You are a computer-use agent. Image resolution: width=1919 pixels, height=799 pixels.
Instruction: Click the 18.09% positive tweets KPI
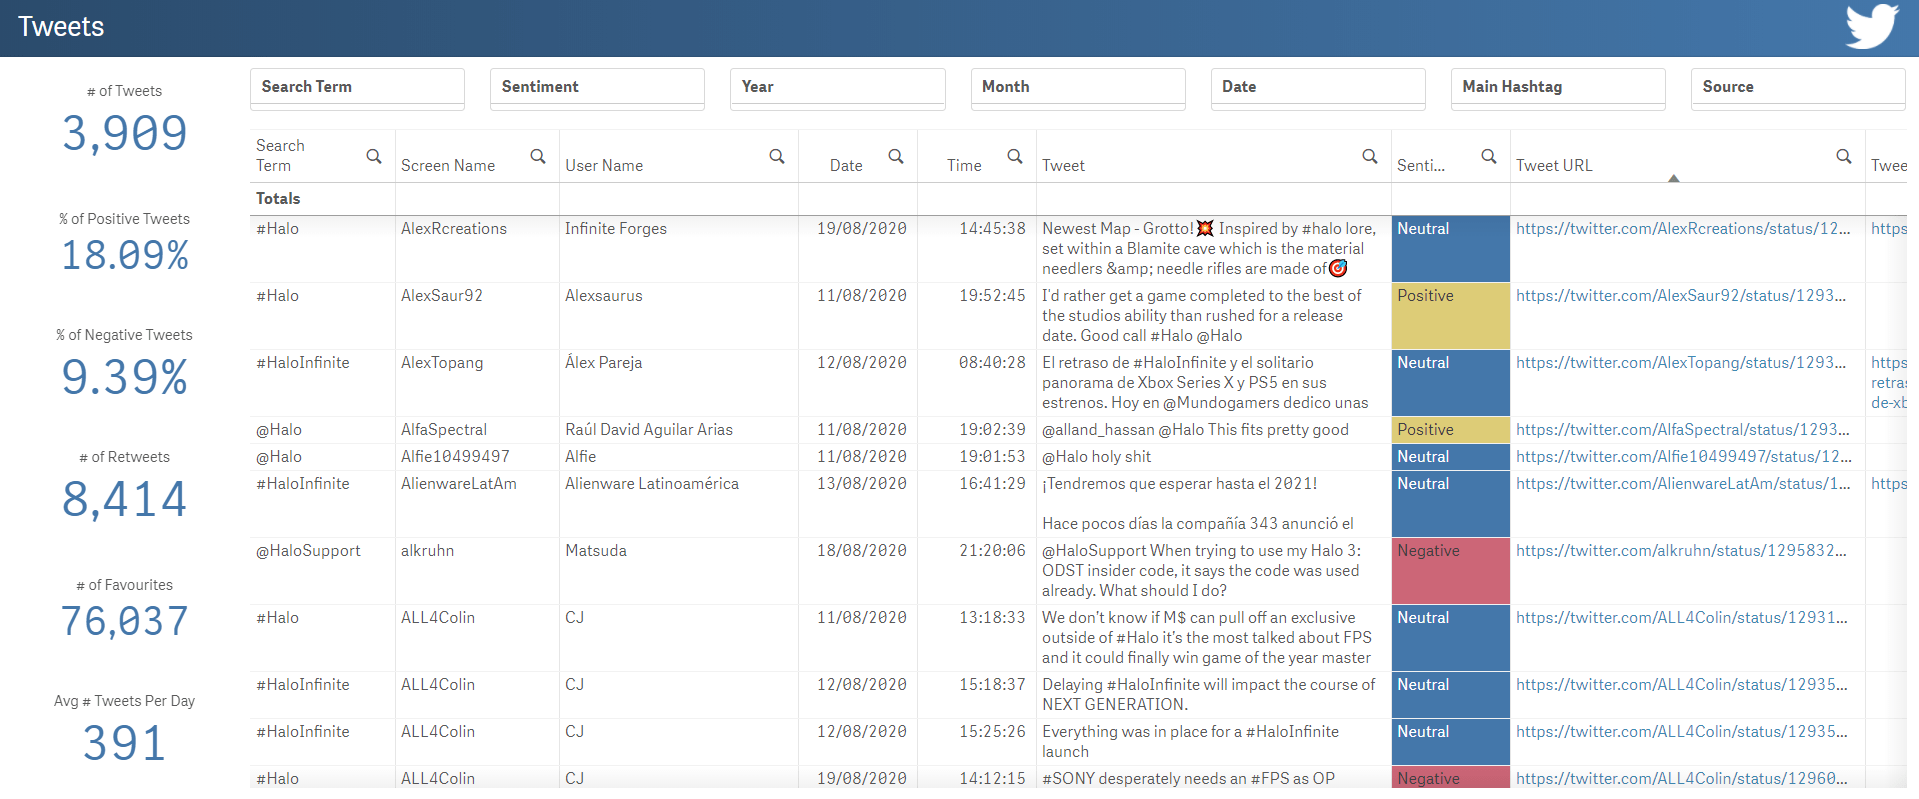pos(125,255)
